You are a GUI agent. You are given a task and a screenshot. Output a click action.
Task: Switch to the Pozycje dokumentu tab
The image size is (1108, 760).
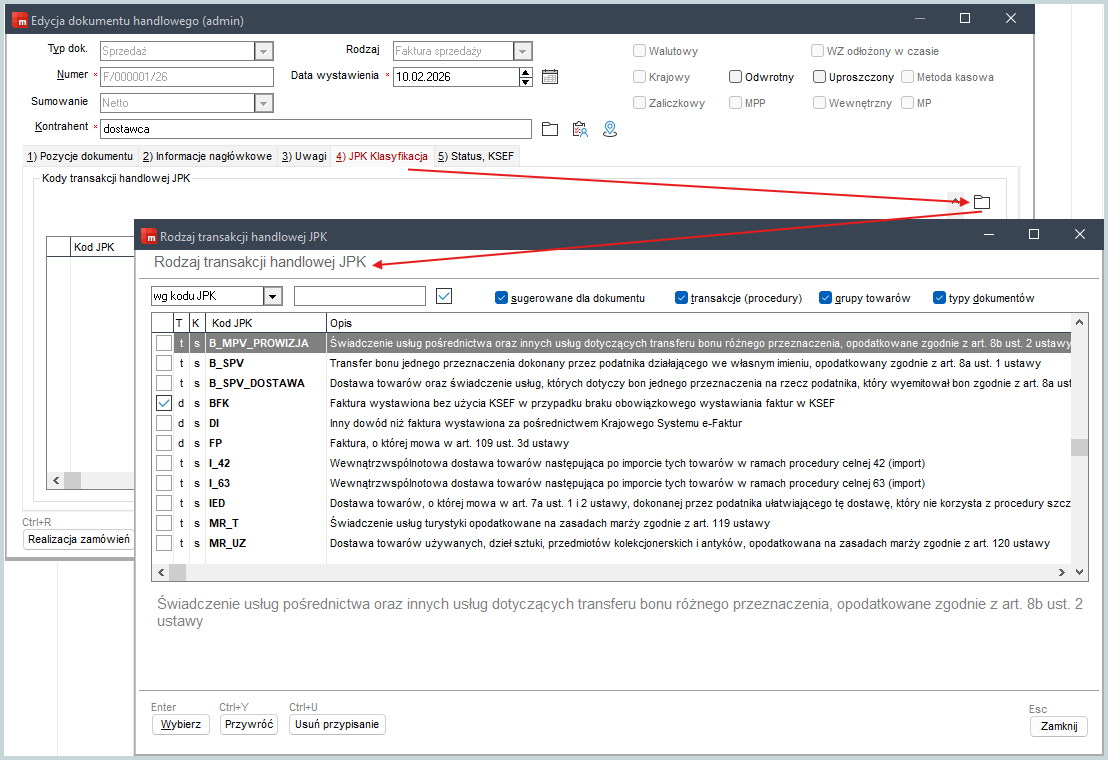[x=79, y=156]
